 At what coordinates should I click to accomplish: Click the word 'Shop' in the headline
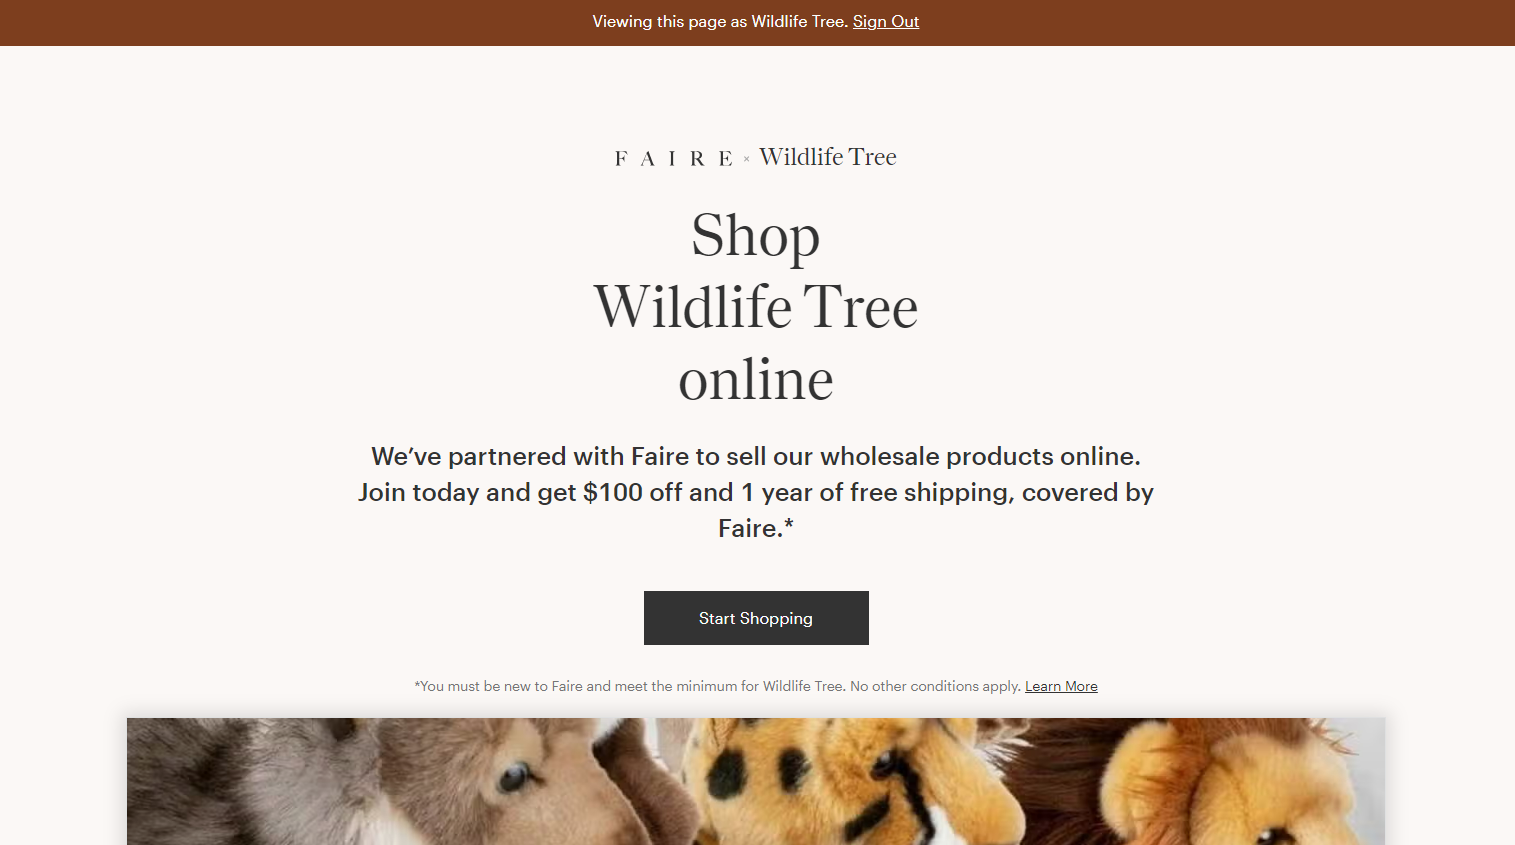(756, 237)
